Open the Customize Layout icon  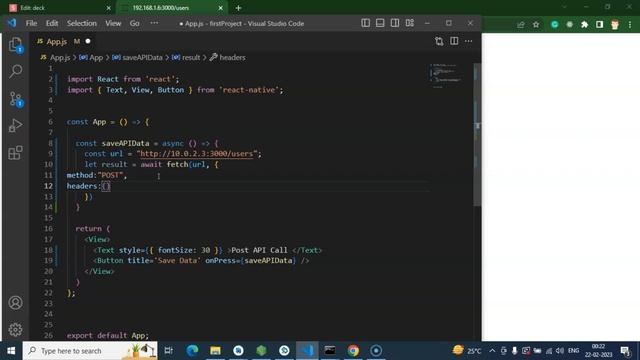(410, 23)
